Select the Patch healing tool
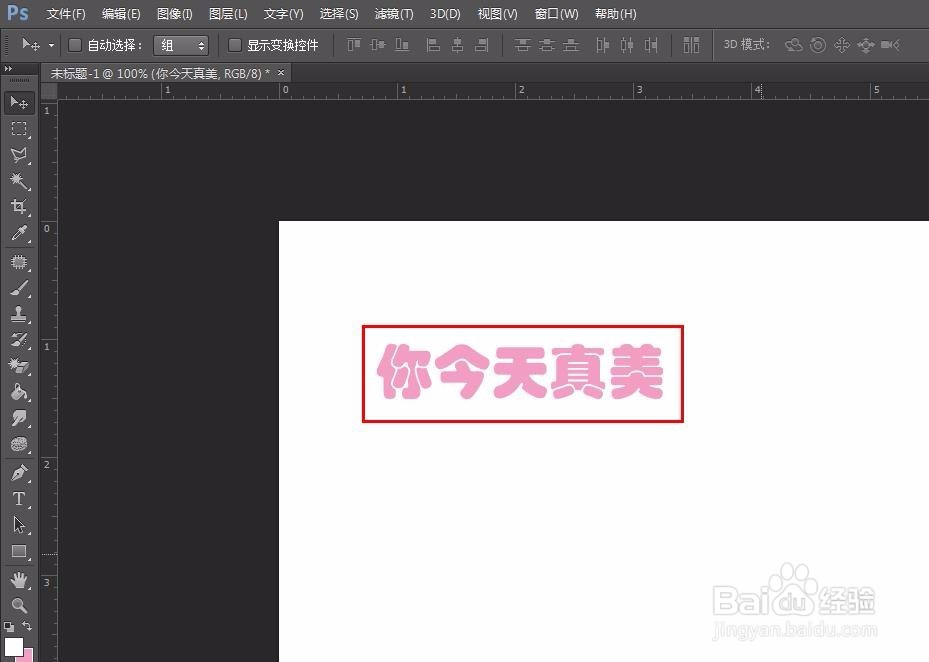Screen dimensions: 929x662 [19, 261]
